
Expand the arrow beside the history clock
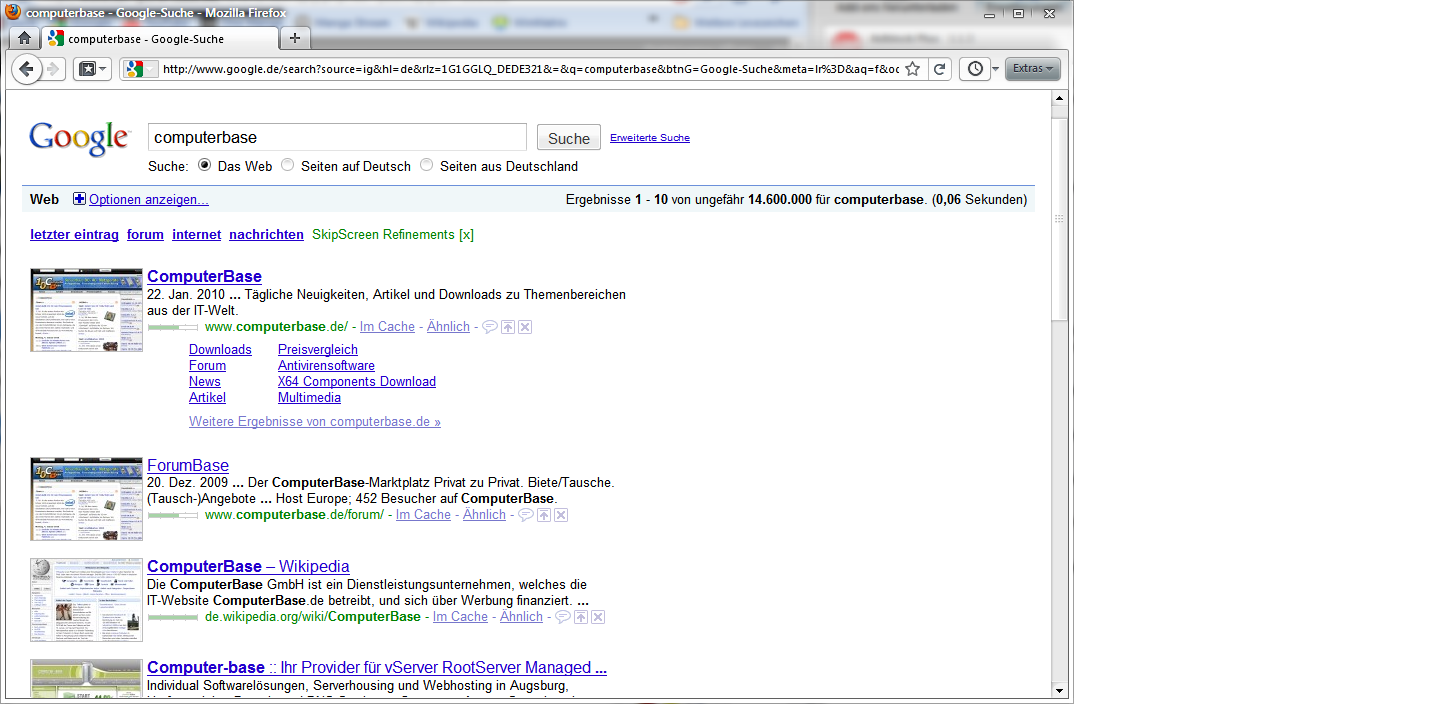coord(995,70)
